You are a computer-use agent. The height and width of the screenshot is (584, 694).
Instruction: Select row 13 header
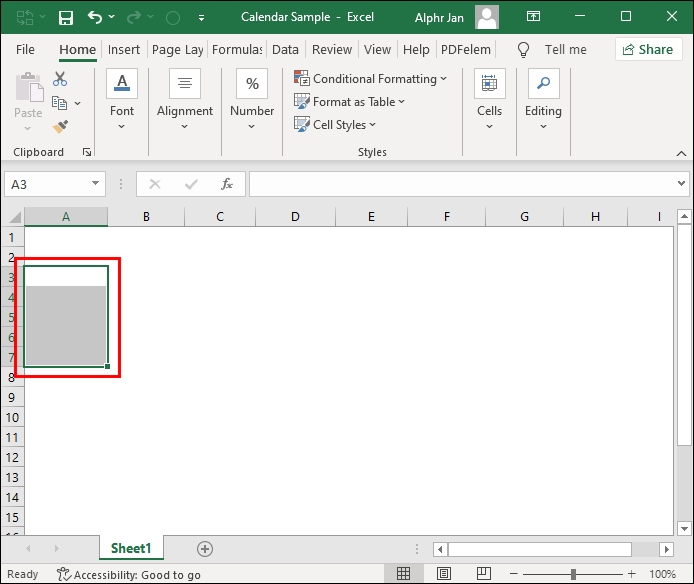point(12,478)
